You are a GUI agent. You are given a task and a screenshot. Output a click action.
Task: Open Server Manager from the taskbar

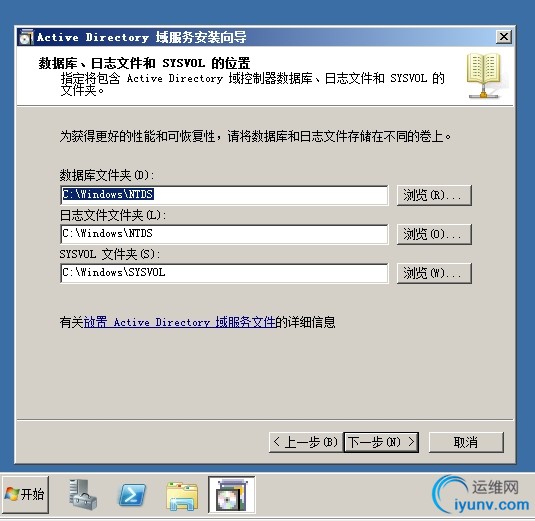[x=83, y=495]
